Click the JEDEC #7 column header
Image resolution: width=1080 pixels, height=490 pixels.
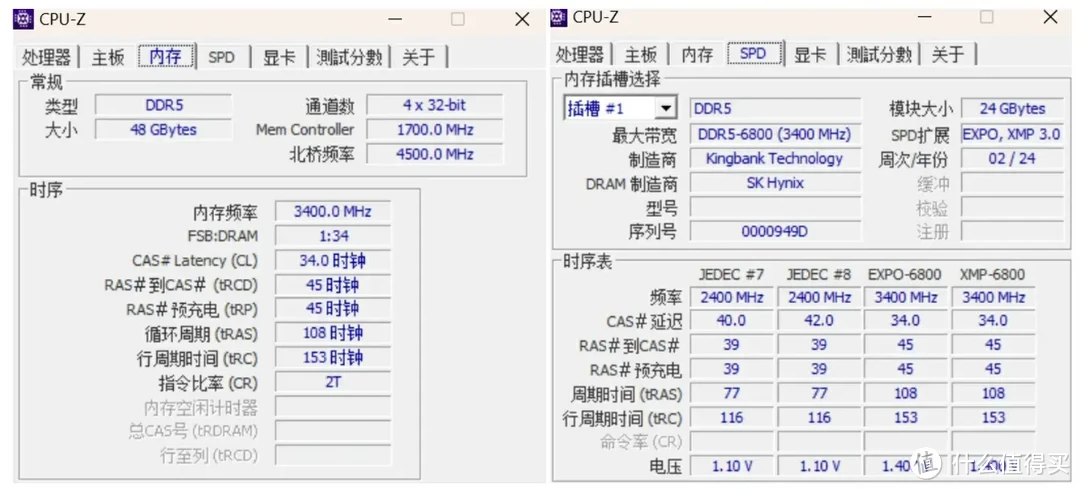click(x=731, y=274)
